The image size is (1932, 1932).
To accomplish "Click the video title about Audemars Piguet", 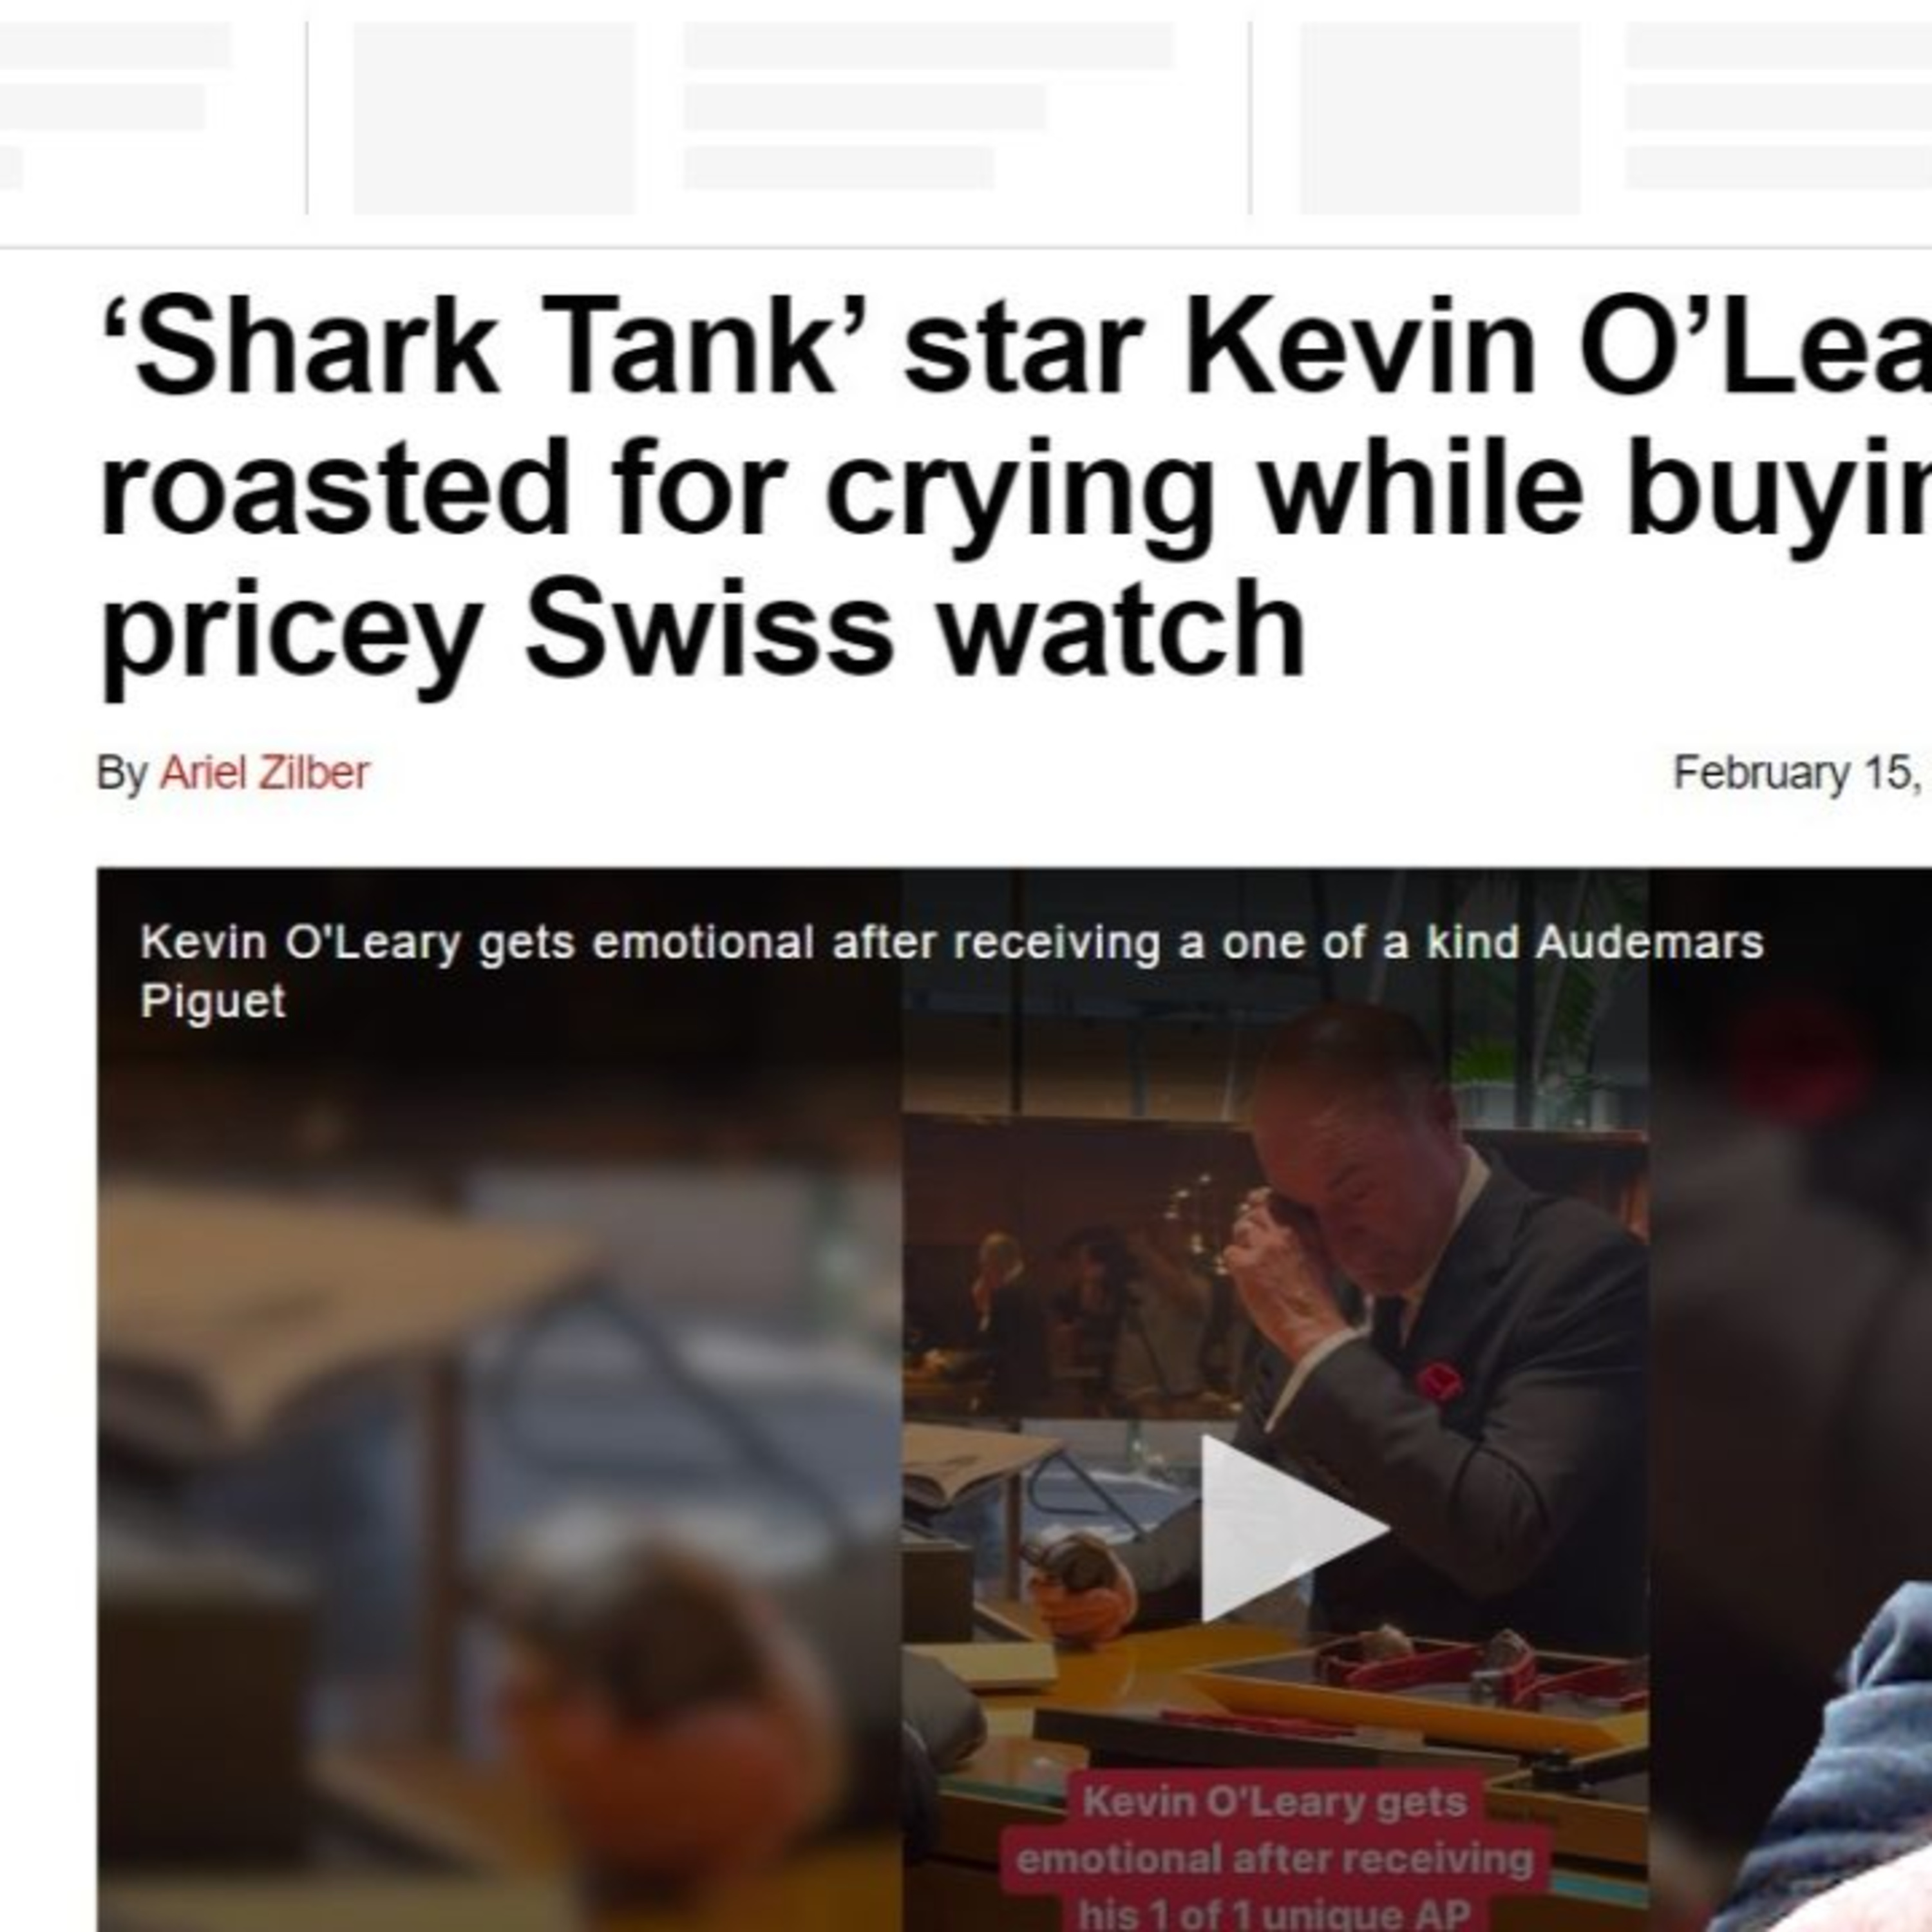I will 951,971.
